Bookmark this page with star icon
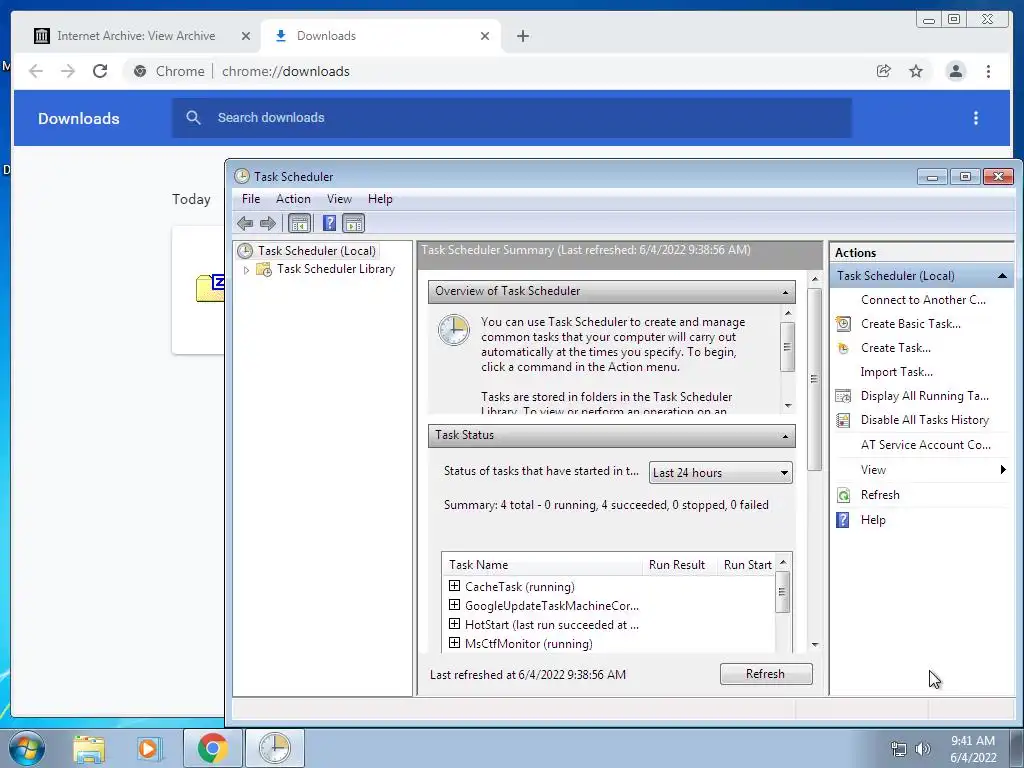The width and height of the screenshot is (1024, 768). (x=916, y=71)
